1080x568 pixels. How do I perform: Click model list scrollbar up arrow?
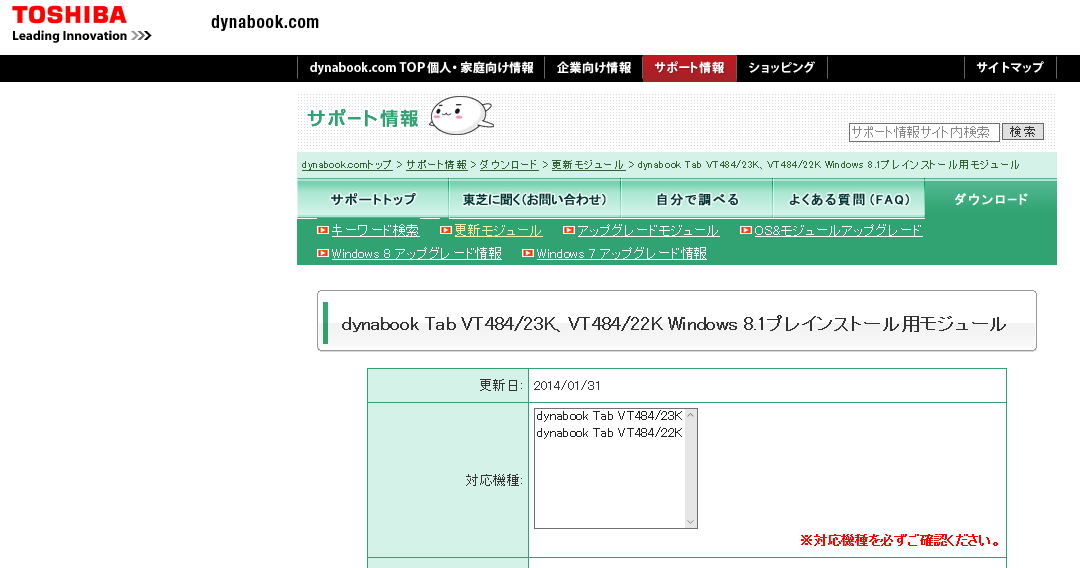[x=691, y=415]
